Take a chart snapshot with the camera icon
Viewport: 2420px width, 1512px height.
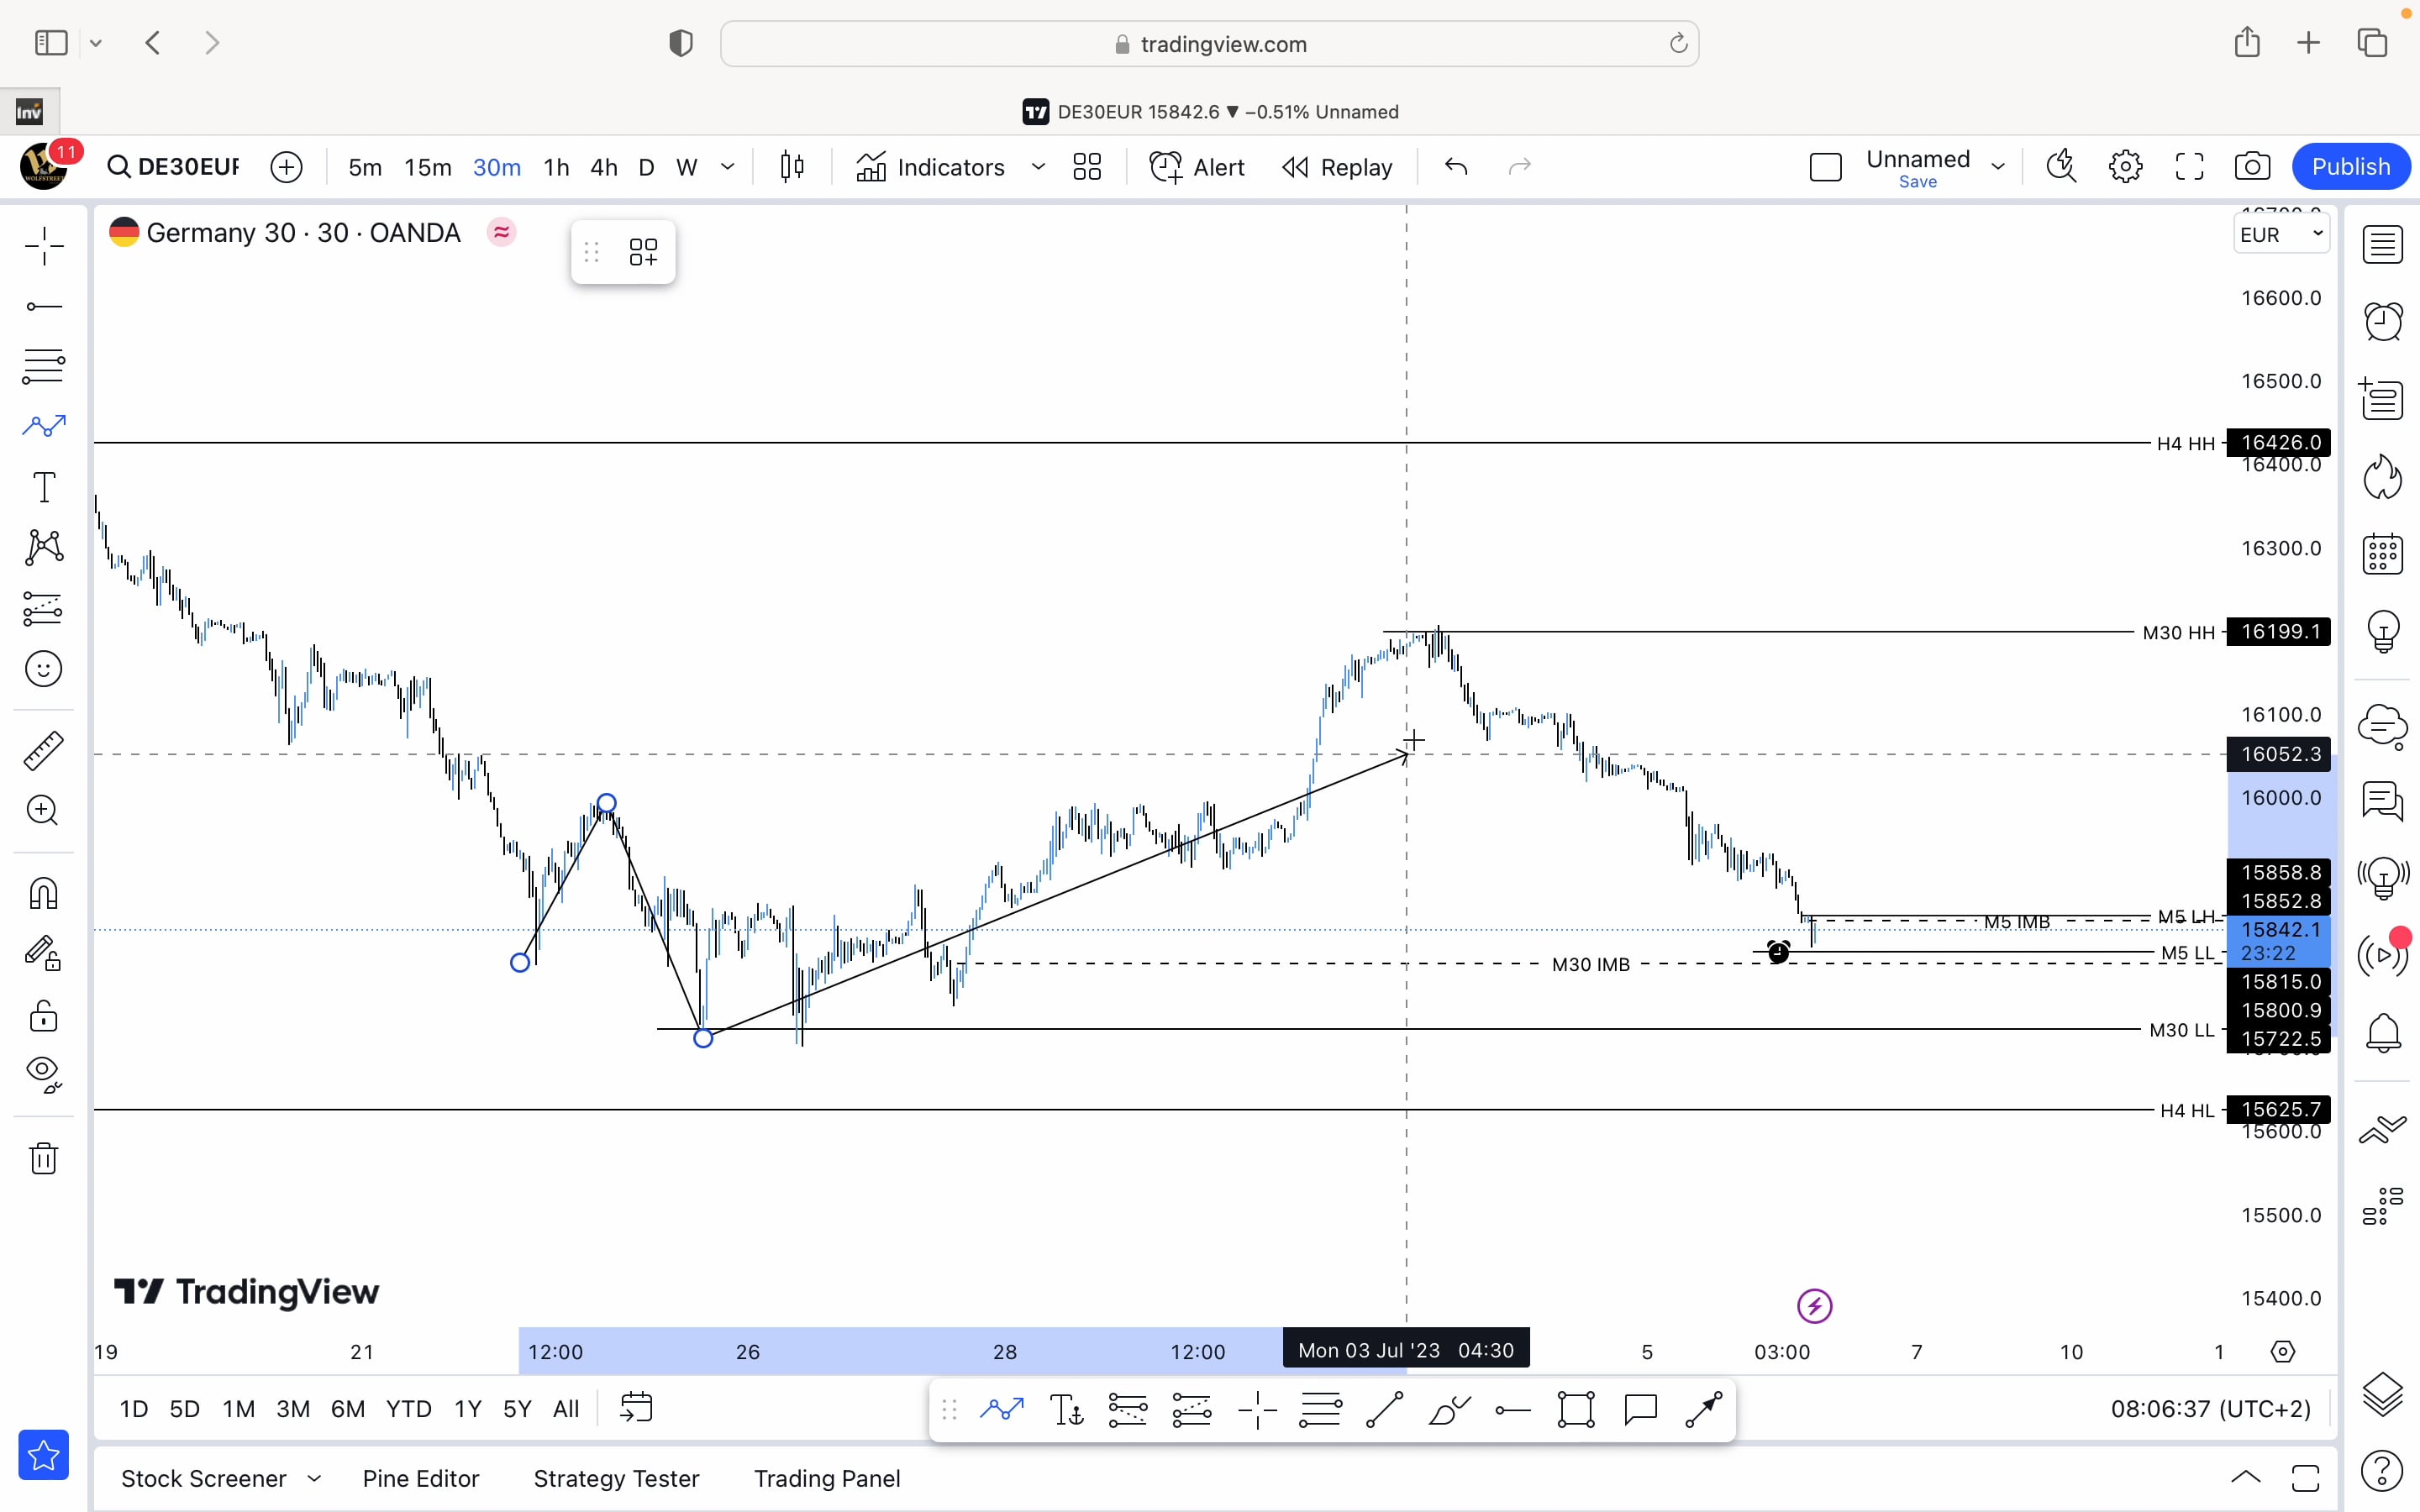[x=2252, y=166]
